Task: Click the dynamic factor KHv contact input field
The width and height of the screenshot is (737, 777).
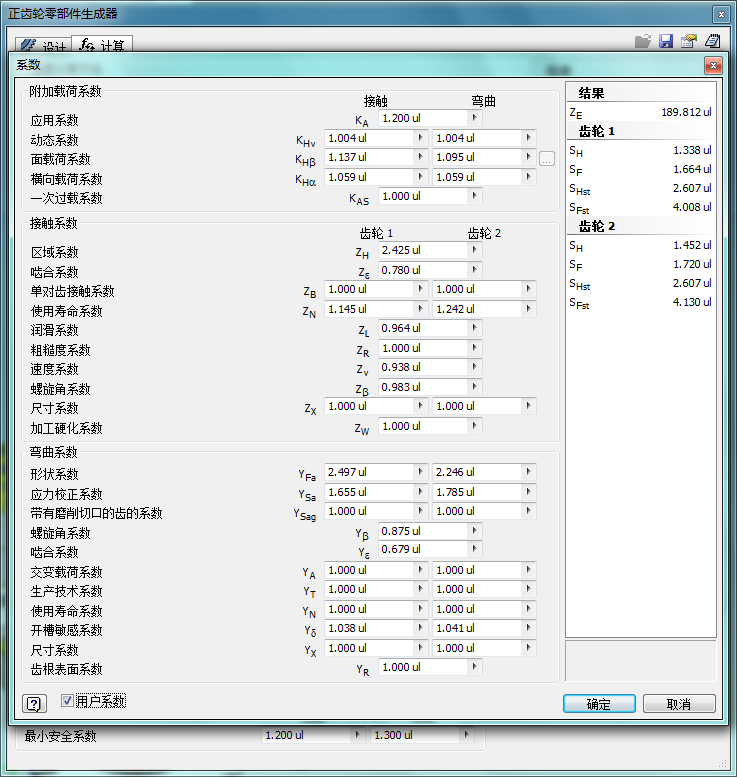Action: click(368, 138)
